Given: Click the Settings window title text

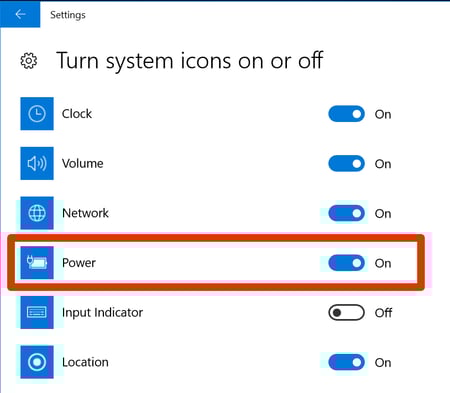Looking at the screenshot, I should [68, 15].
